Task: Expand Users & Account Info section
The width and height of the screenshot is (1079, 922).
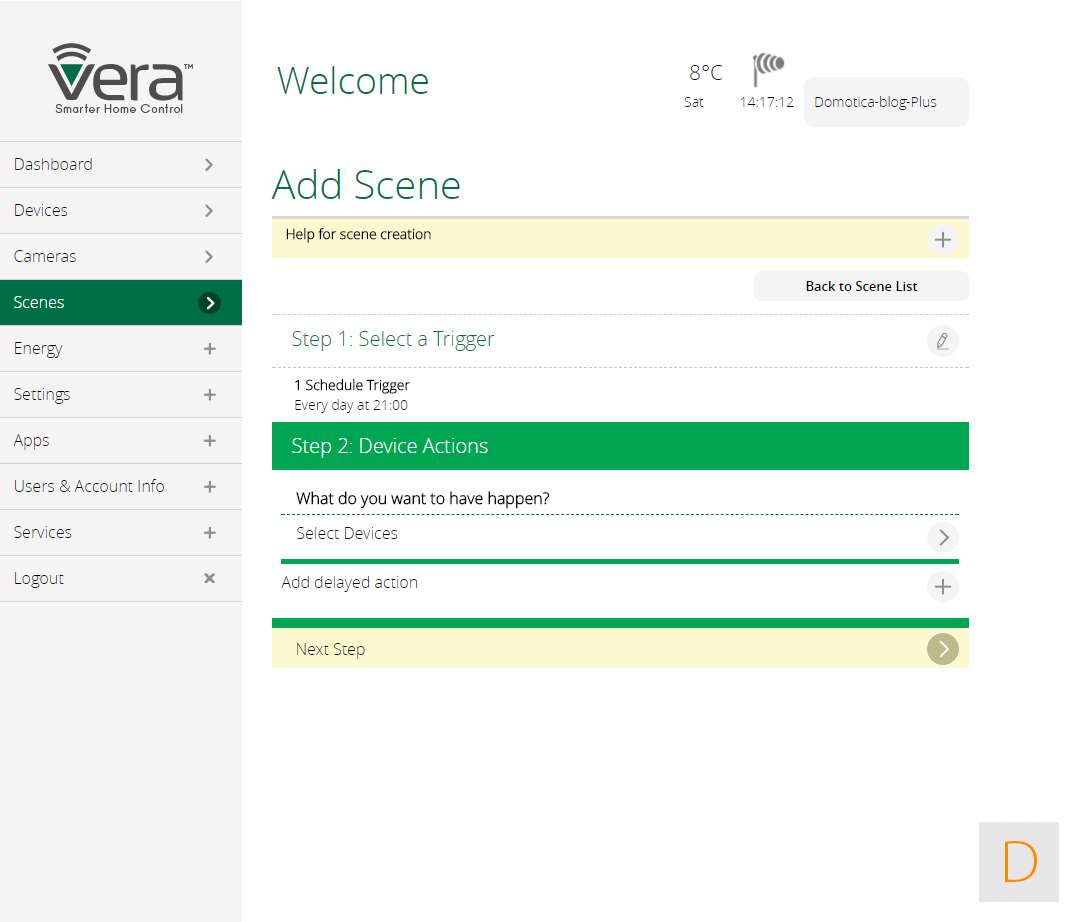Action: (209, 487)
